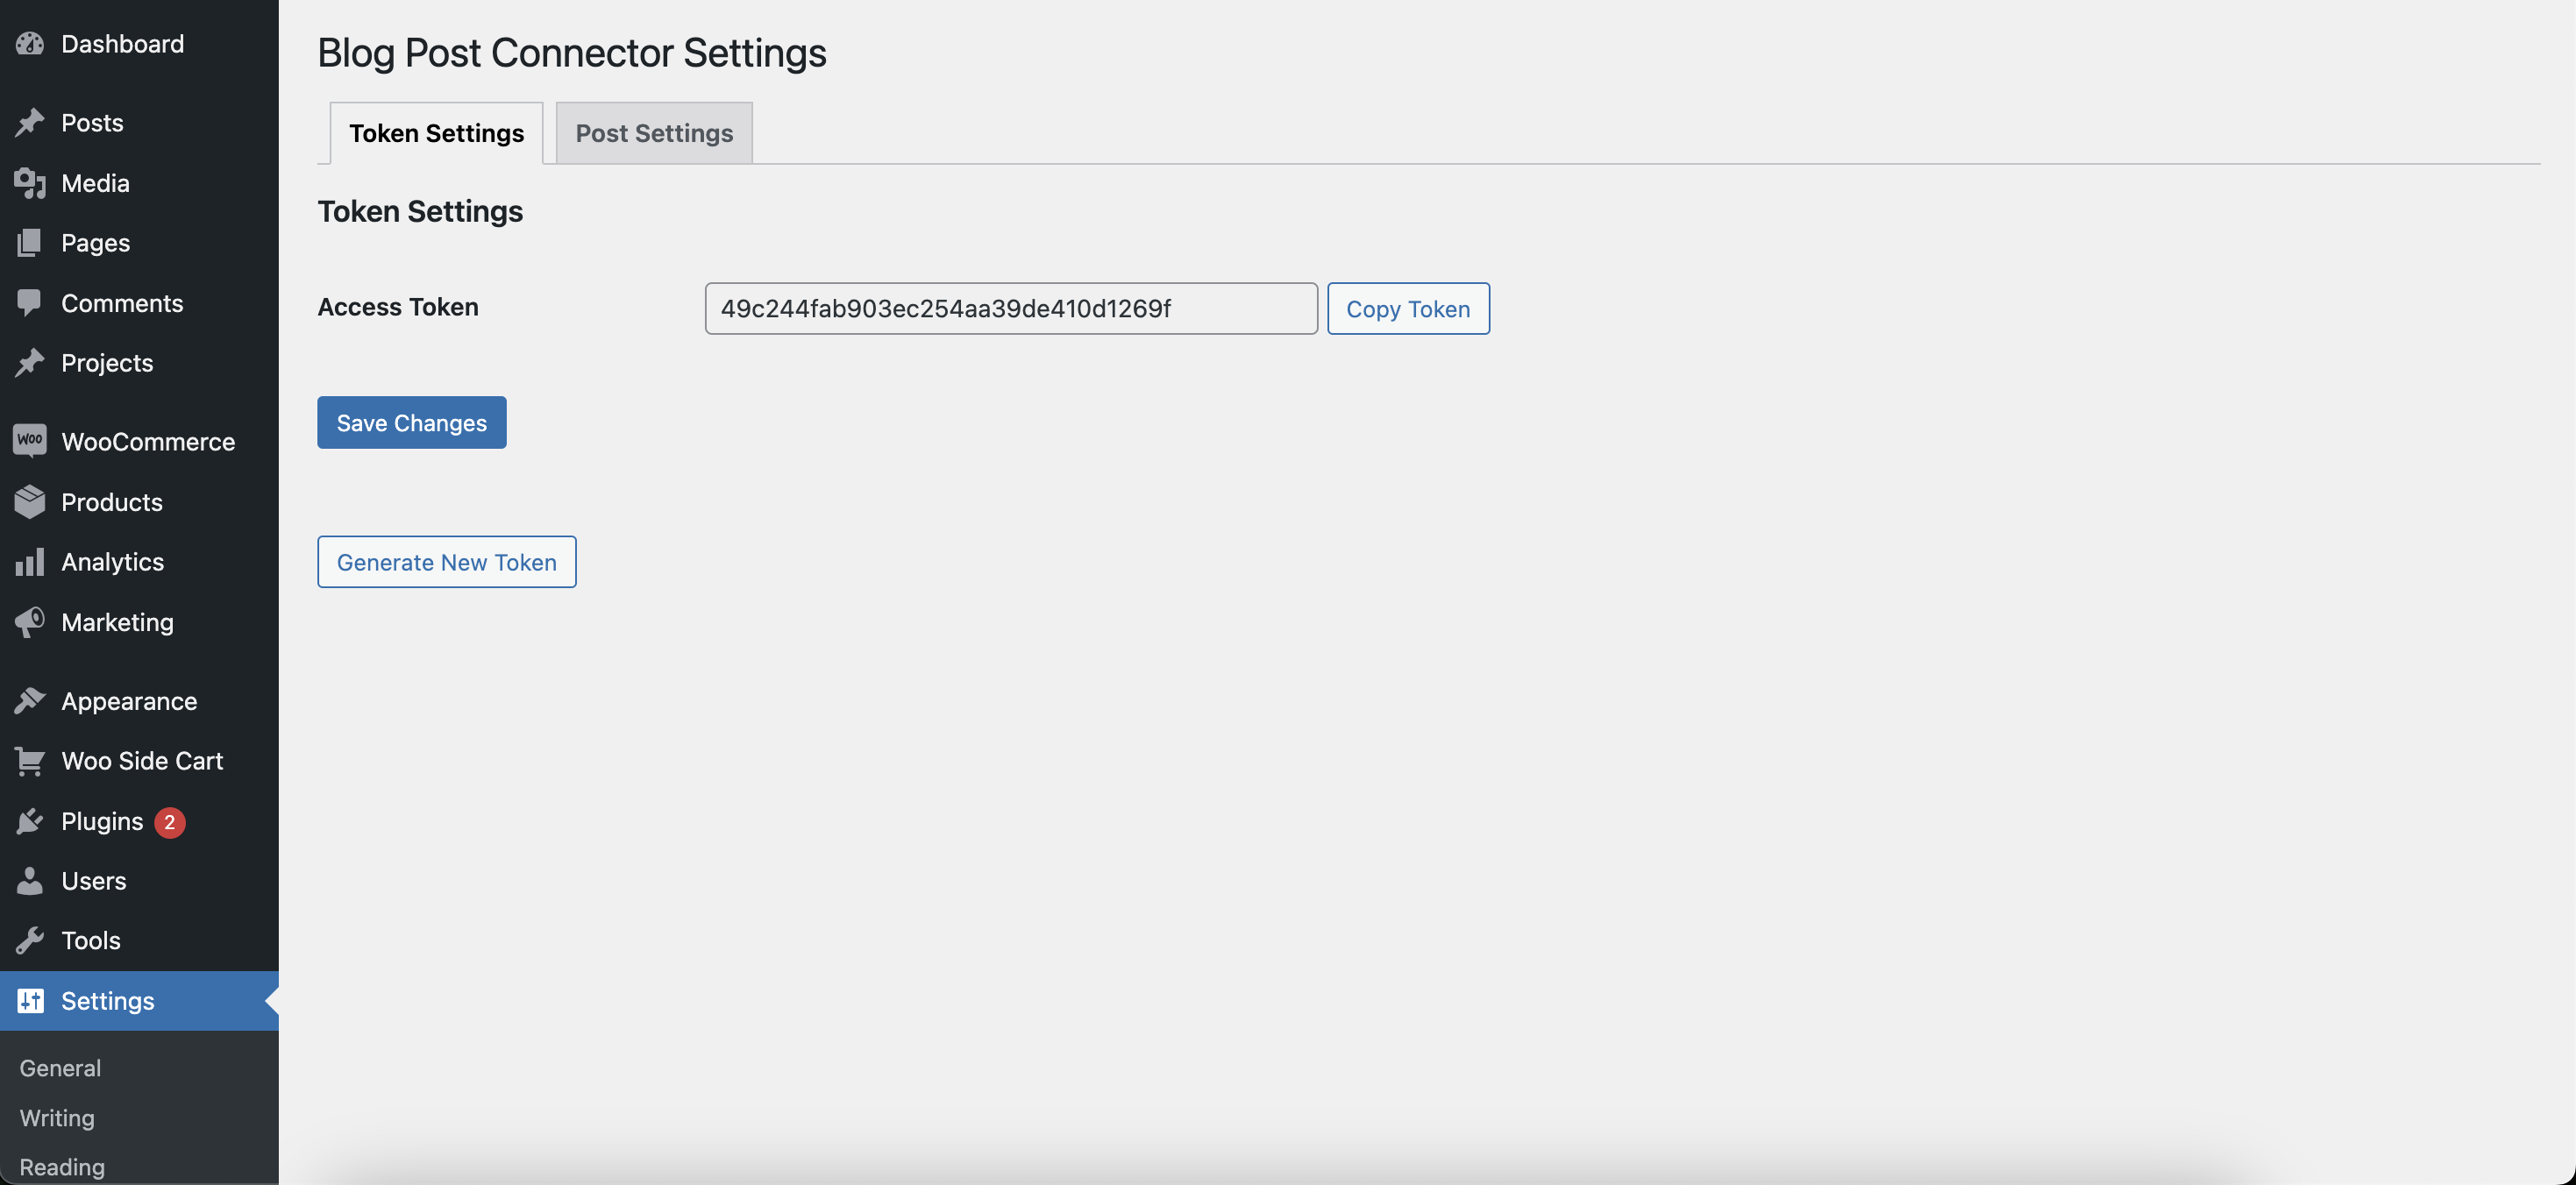Click the Users person icon
This screenshot has height=1185, width=2576.
click(30, 880)
